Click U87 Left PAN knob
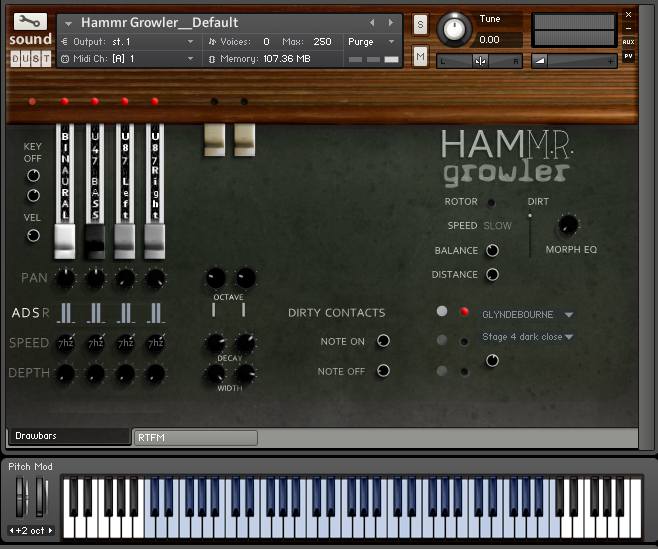Viewport: 658px width, 549px height. (x=125, y=278)
